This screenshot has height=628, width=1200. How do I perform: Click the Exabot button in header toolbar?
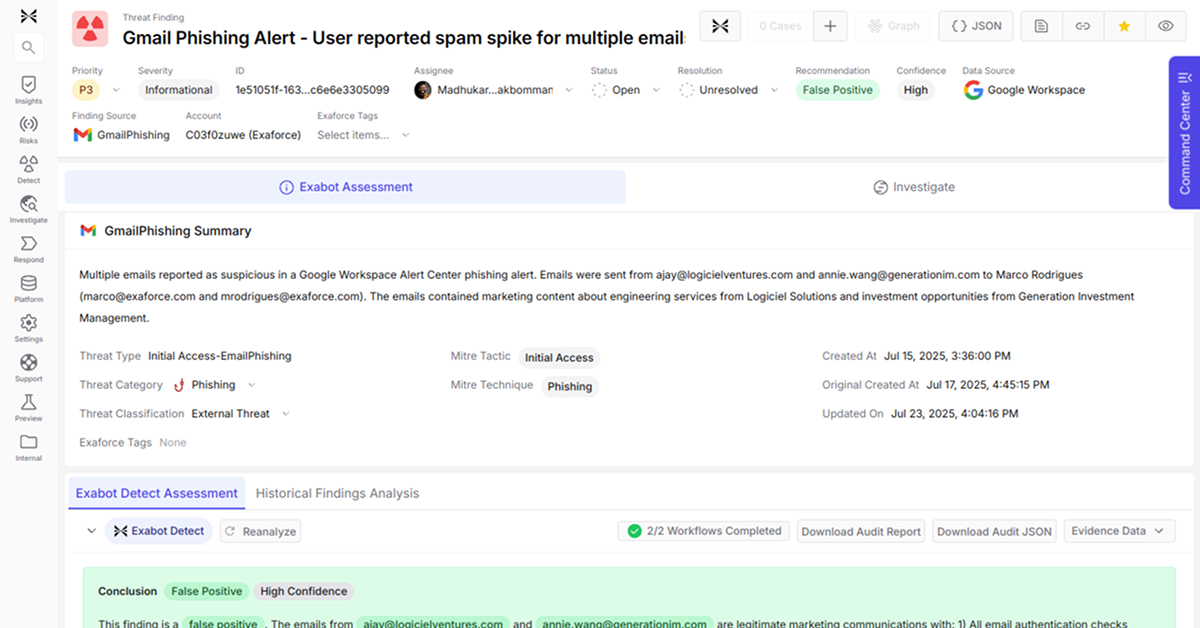coord(720,26)
